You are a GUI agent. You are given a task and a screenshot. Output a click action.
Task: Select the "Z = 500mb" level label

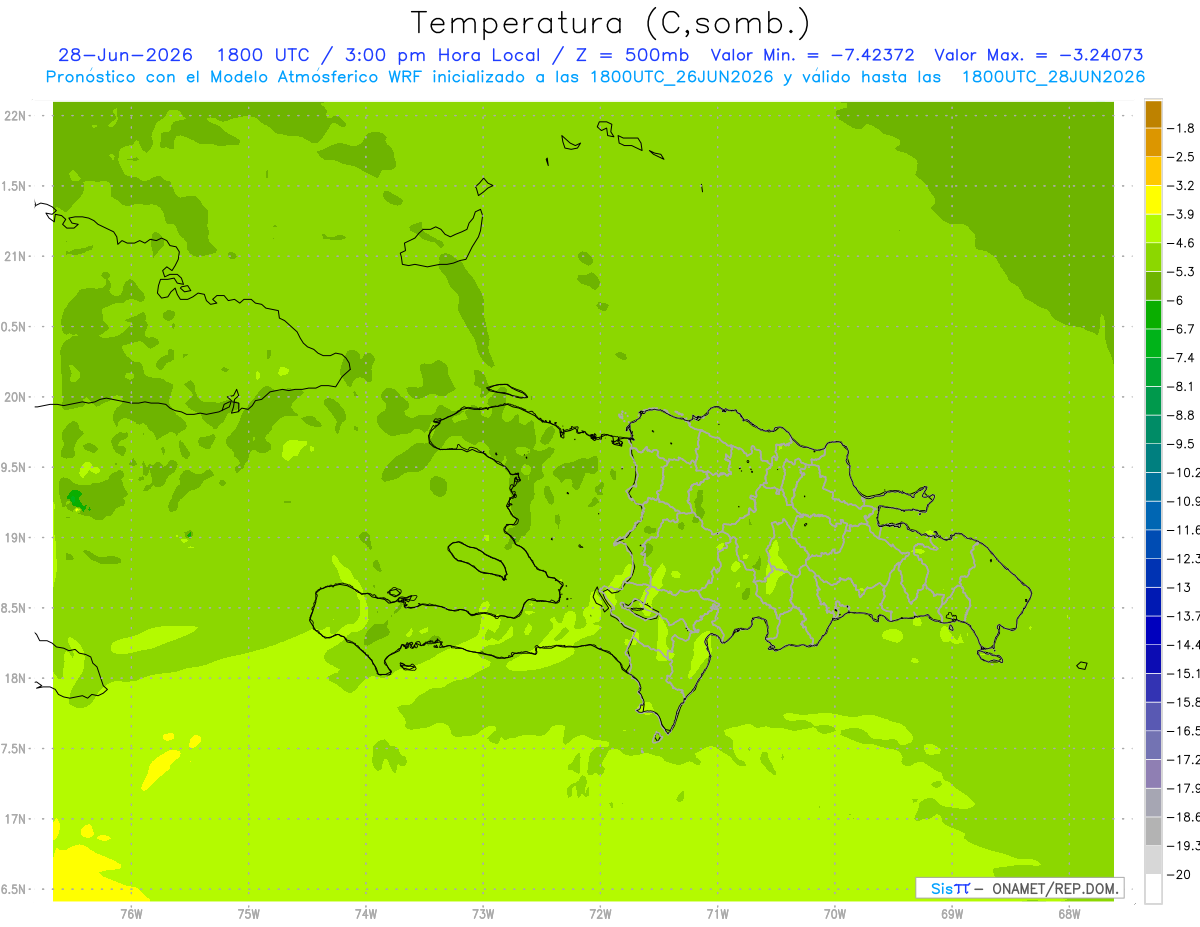pos(631,55)
